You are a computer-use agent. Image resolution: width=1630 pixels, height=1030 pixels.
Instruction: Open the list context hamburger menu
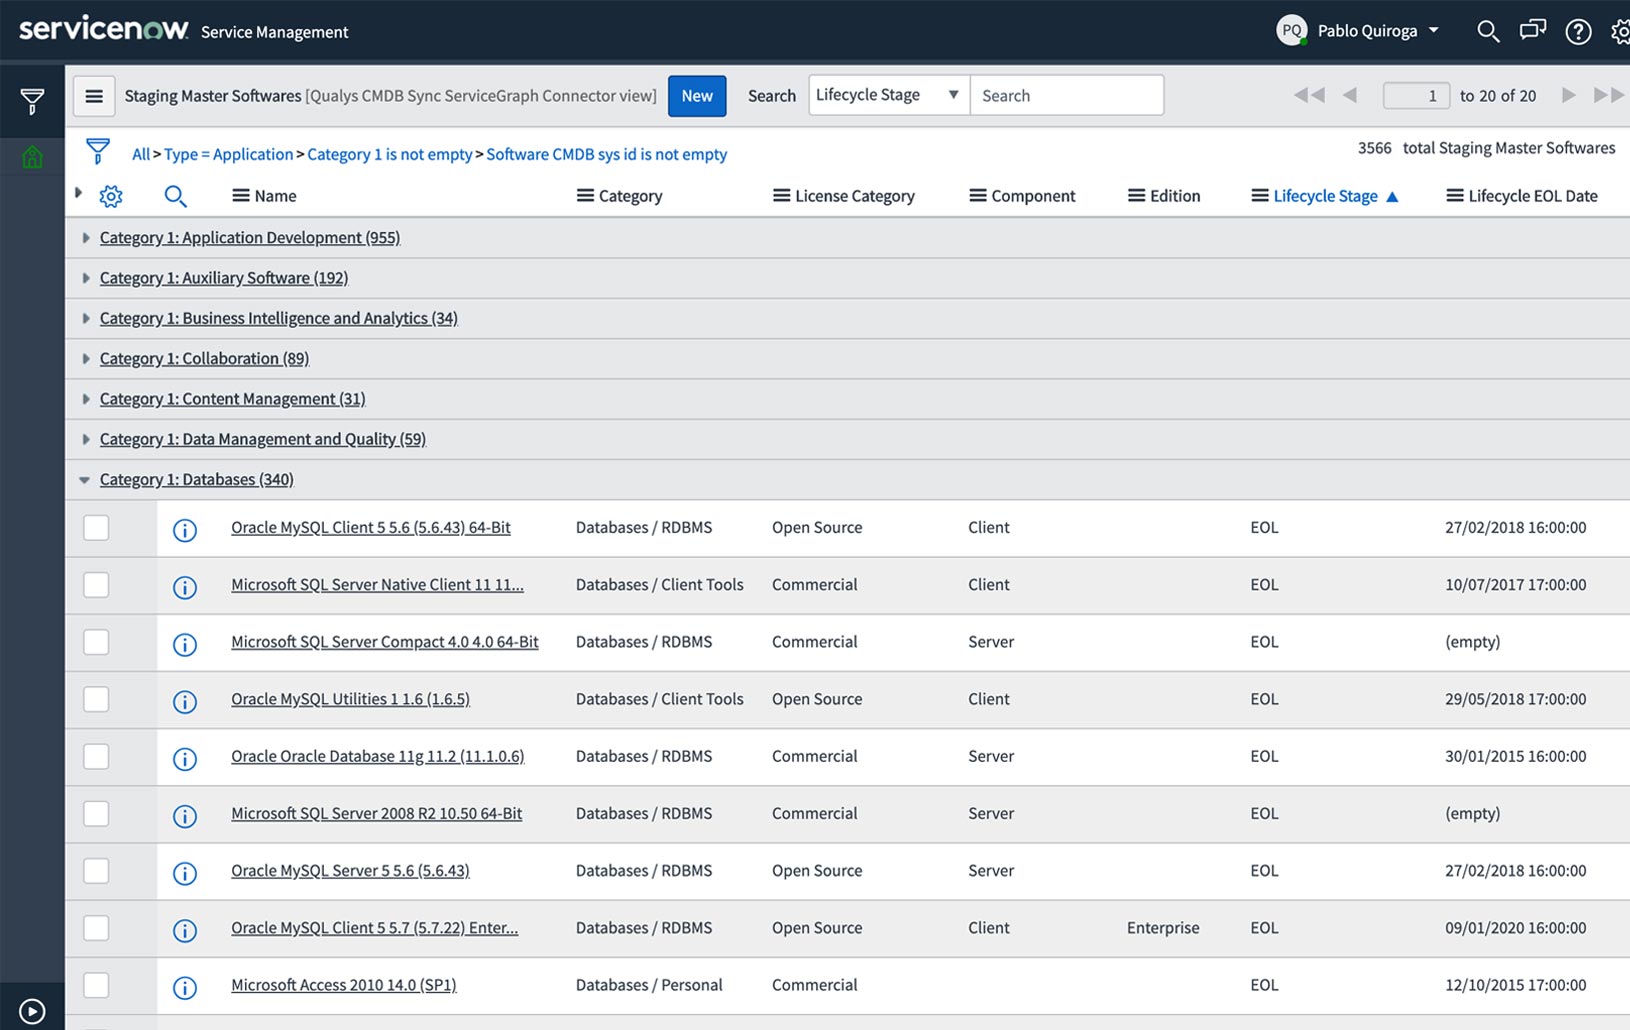click(x=94, y=96)
